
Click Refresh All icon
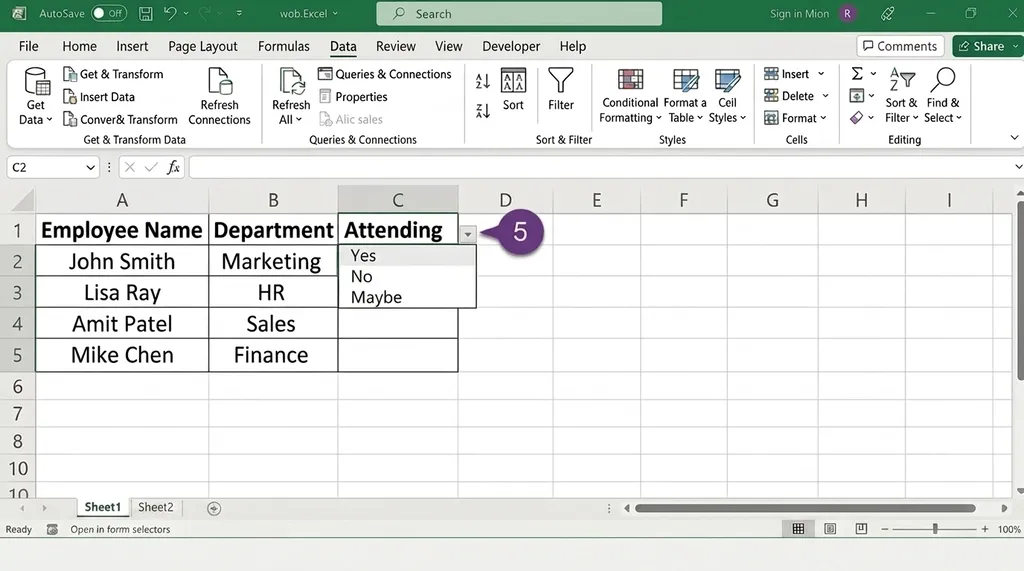point(291,82)
